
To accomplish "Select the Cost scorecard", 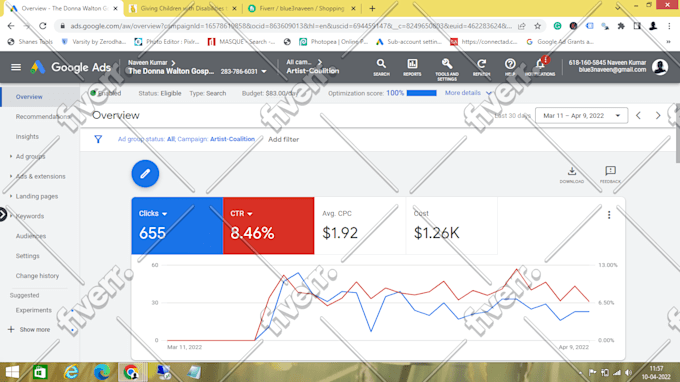I will point(451,225).
